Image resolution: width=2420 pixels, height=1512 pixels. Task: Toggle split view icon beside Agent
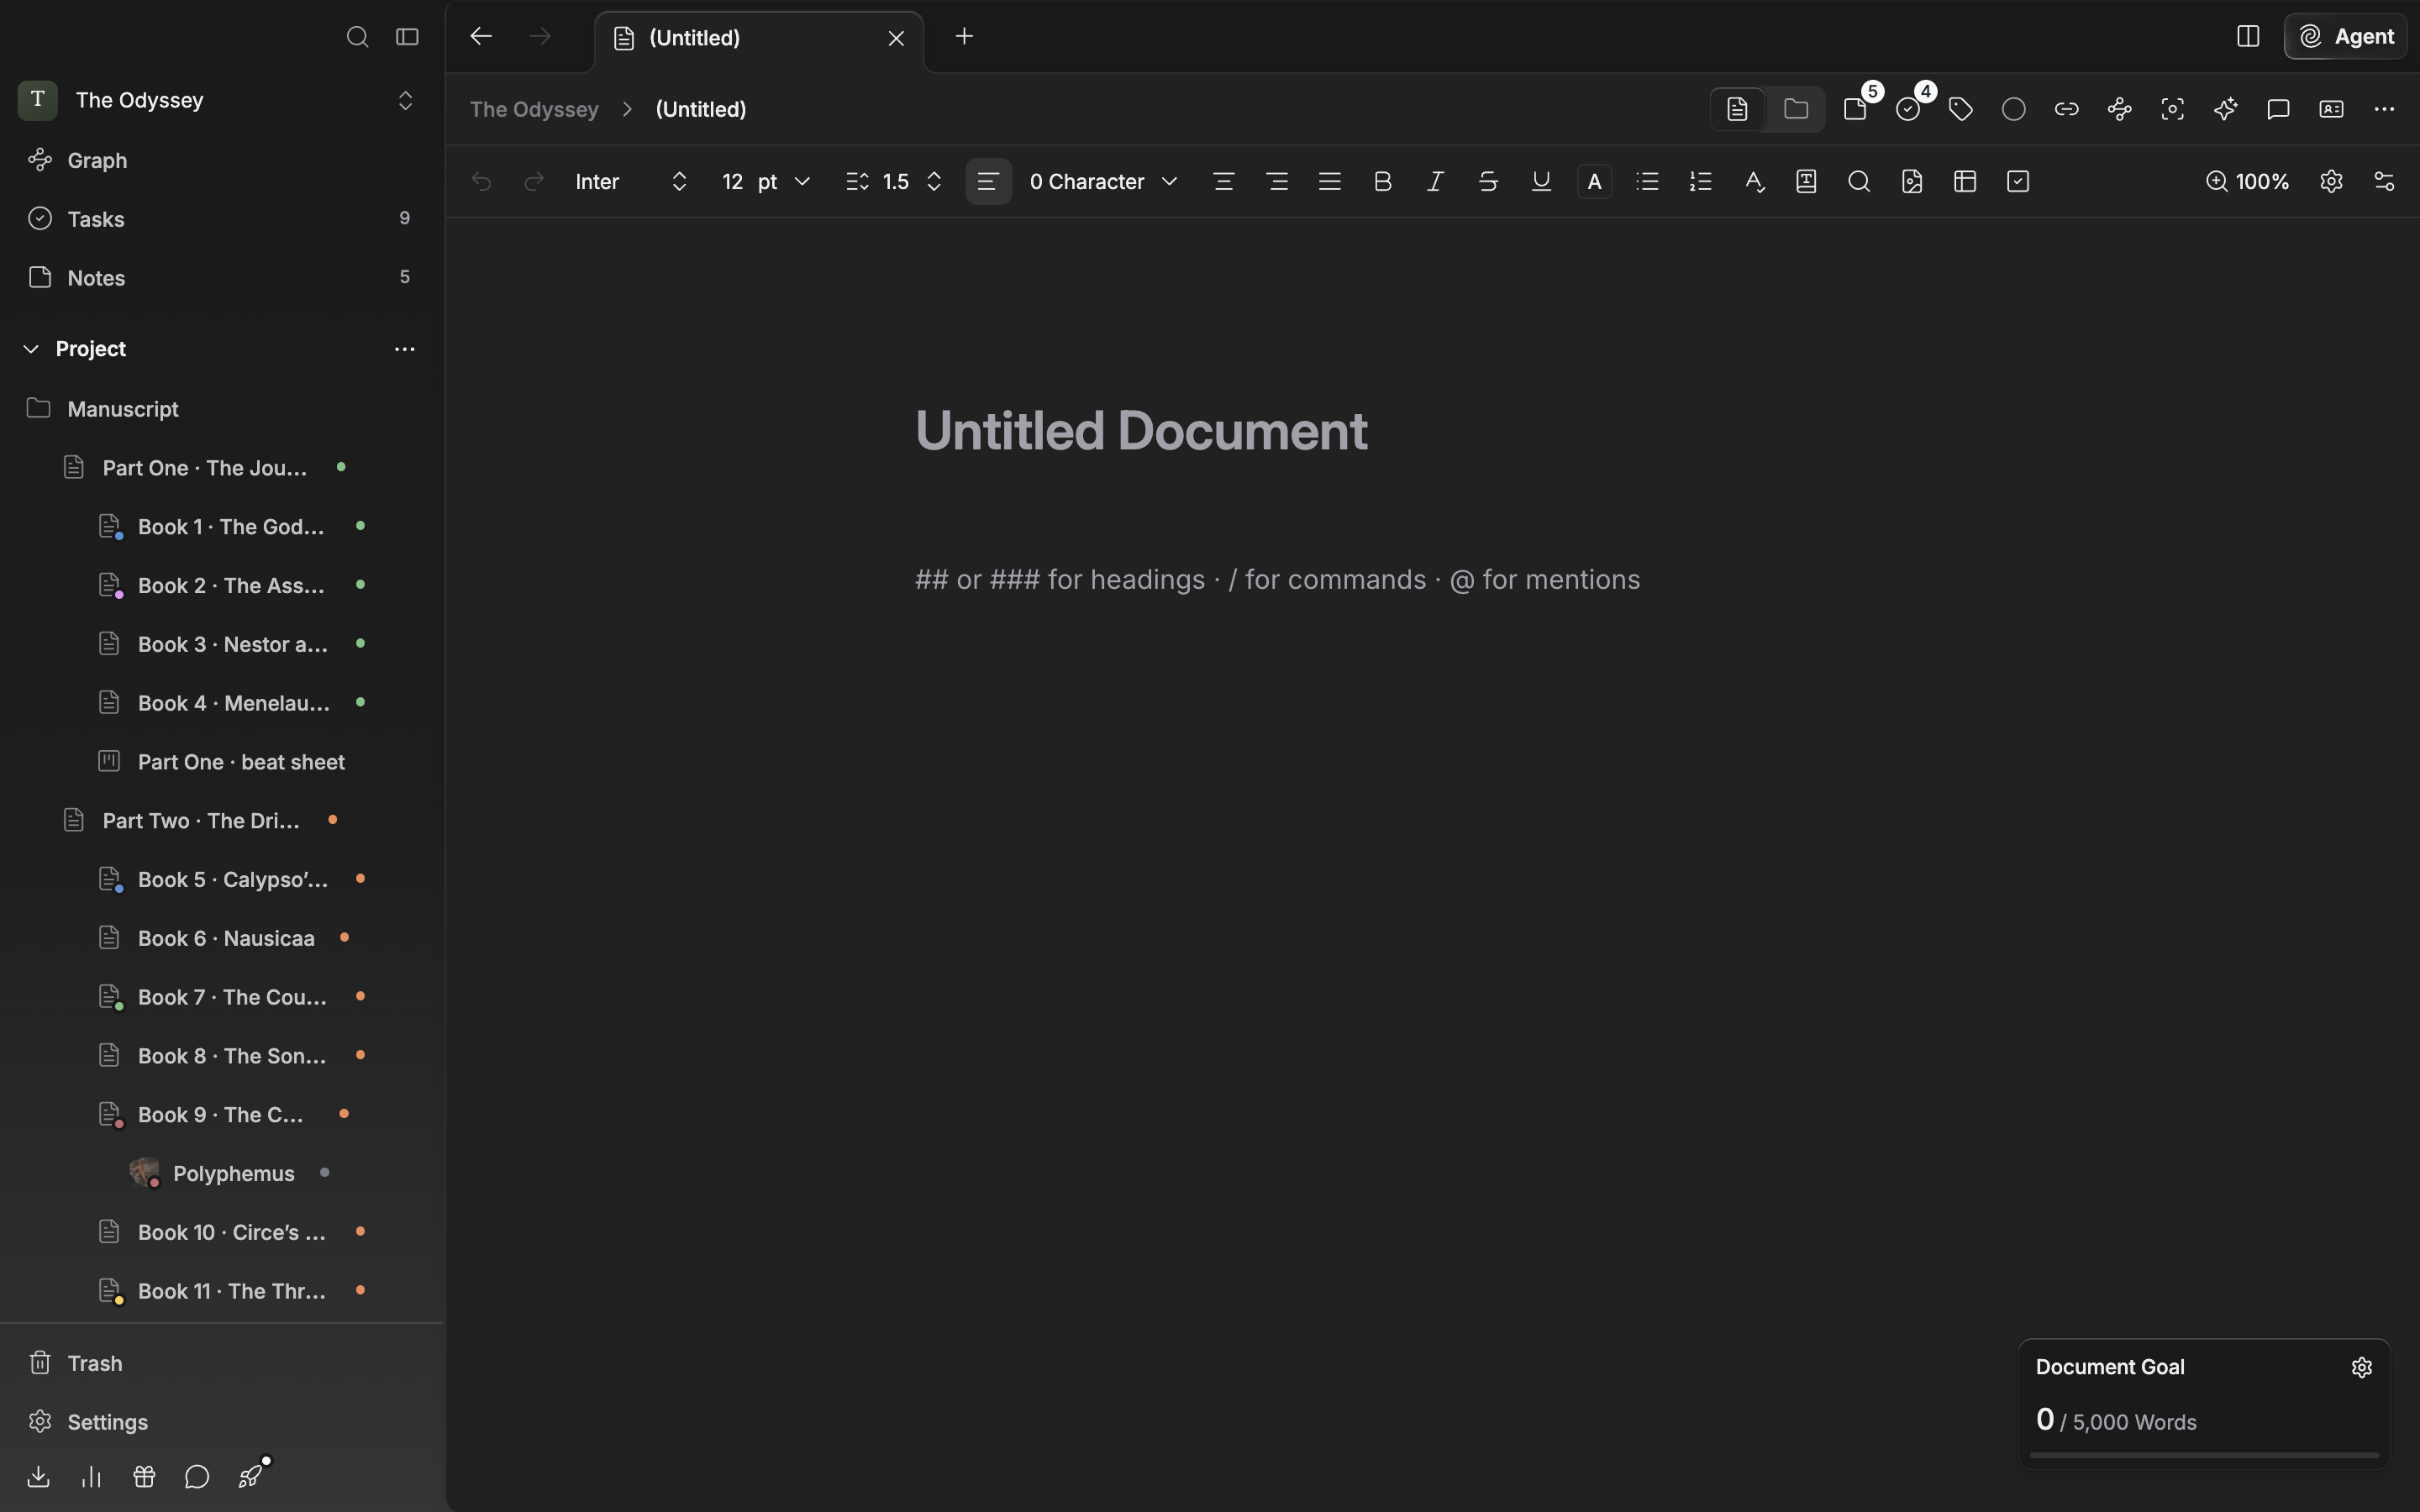(2248, 37)
